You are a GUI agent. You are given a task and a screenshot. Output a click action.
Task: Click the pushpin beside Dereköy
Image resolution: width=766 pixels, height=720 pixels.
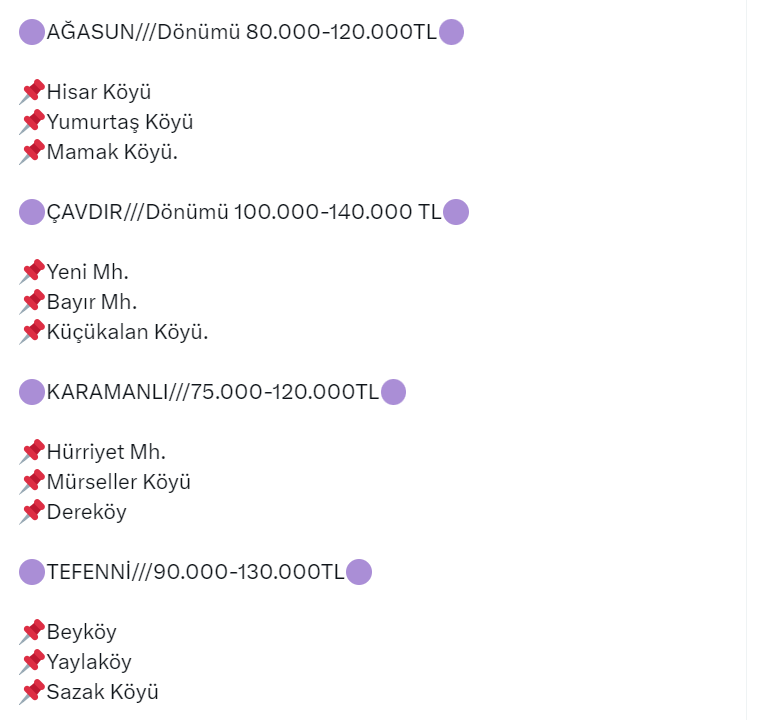[x=32, y=512]
